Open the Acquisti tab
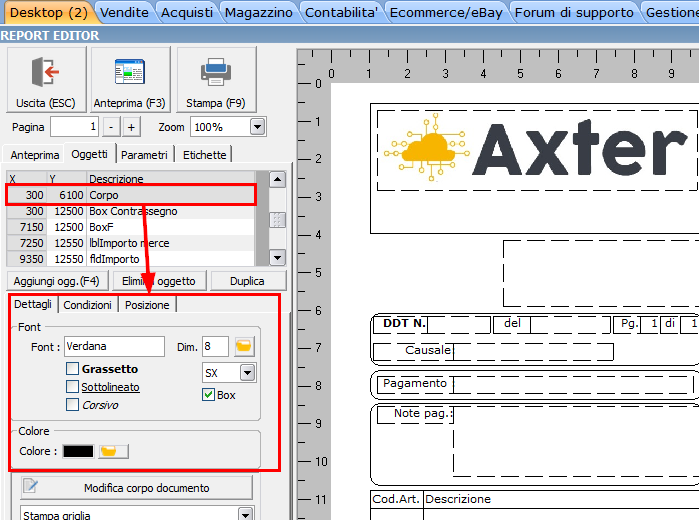 tap(187, 12)
